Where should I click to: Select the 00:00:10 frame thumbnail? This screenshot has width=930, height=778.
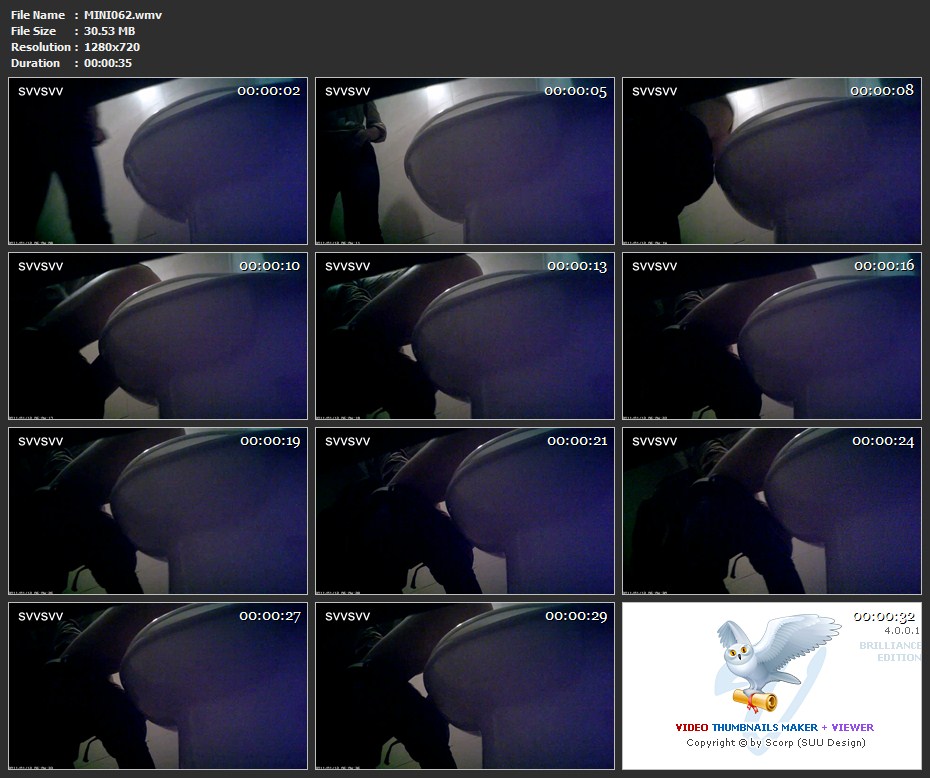(x=158, y=336)
